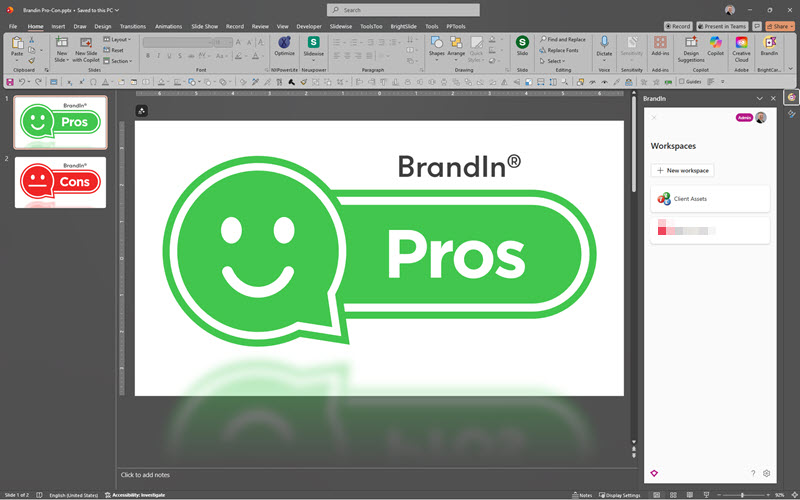This screenshot has width=800, height=500.
Task: Click the Optimize icon in NXPowerLite group
Action: pos(285,45)
